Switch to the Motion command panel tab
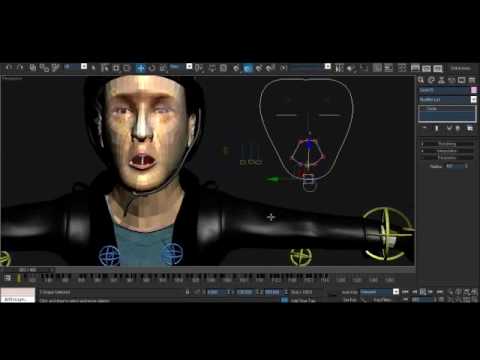Viewport: 480px width, 360px height. pyautogui.click(x=451, y=80)
